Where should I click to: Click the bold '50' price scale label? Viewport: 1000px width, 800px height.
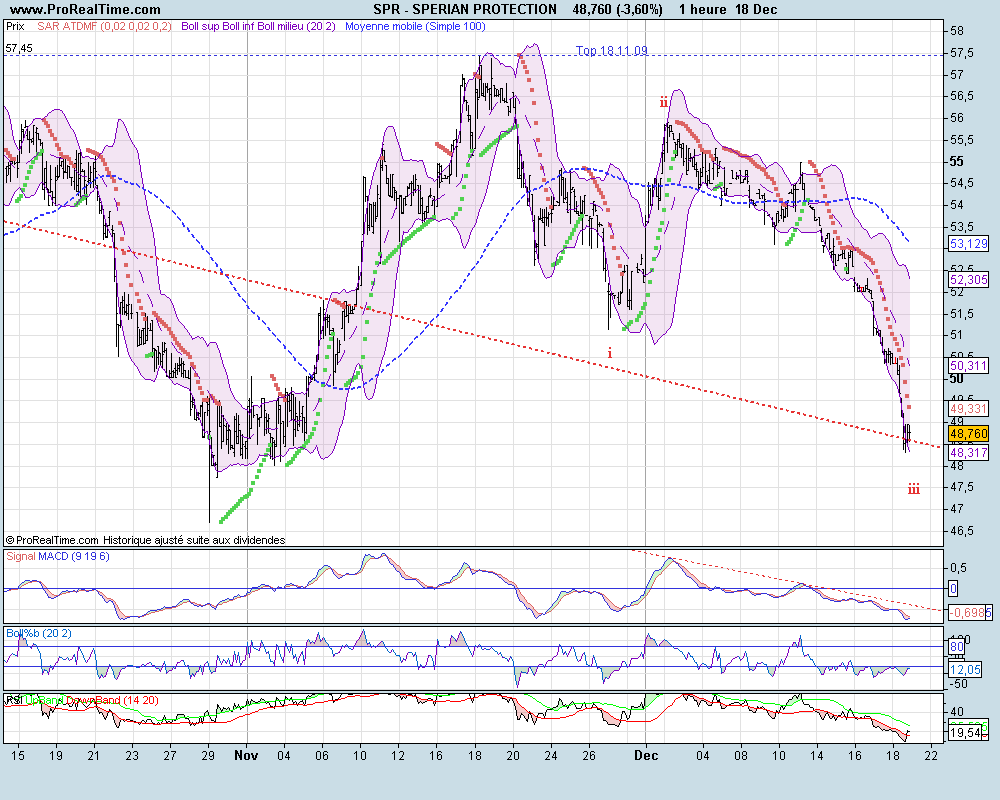click(x=957, y=379)
